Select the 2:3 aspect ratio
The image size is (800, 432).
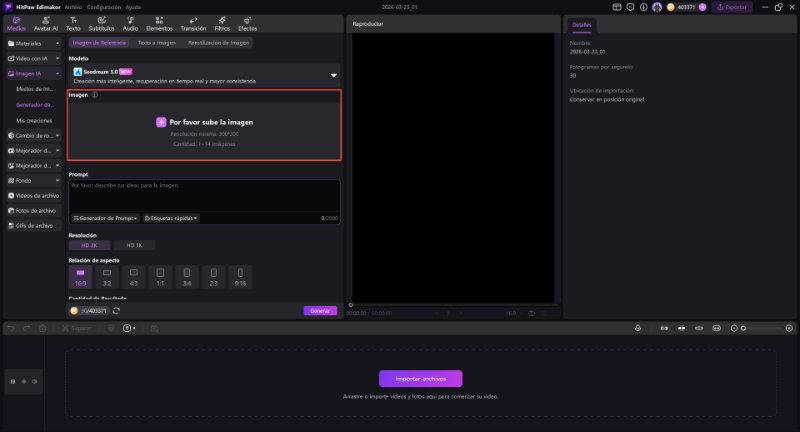(x=214, y=277)
